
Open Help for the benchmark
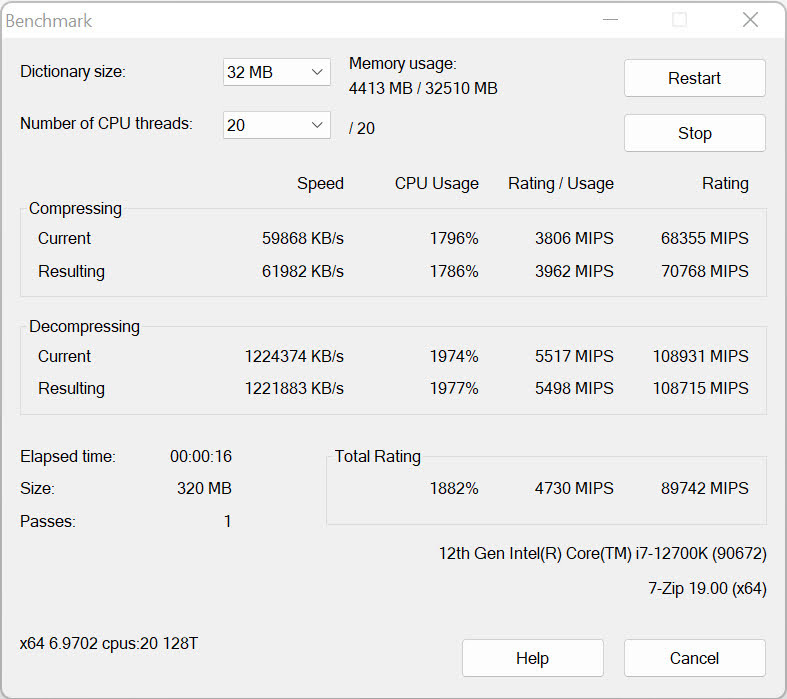[532, 658]
